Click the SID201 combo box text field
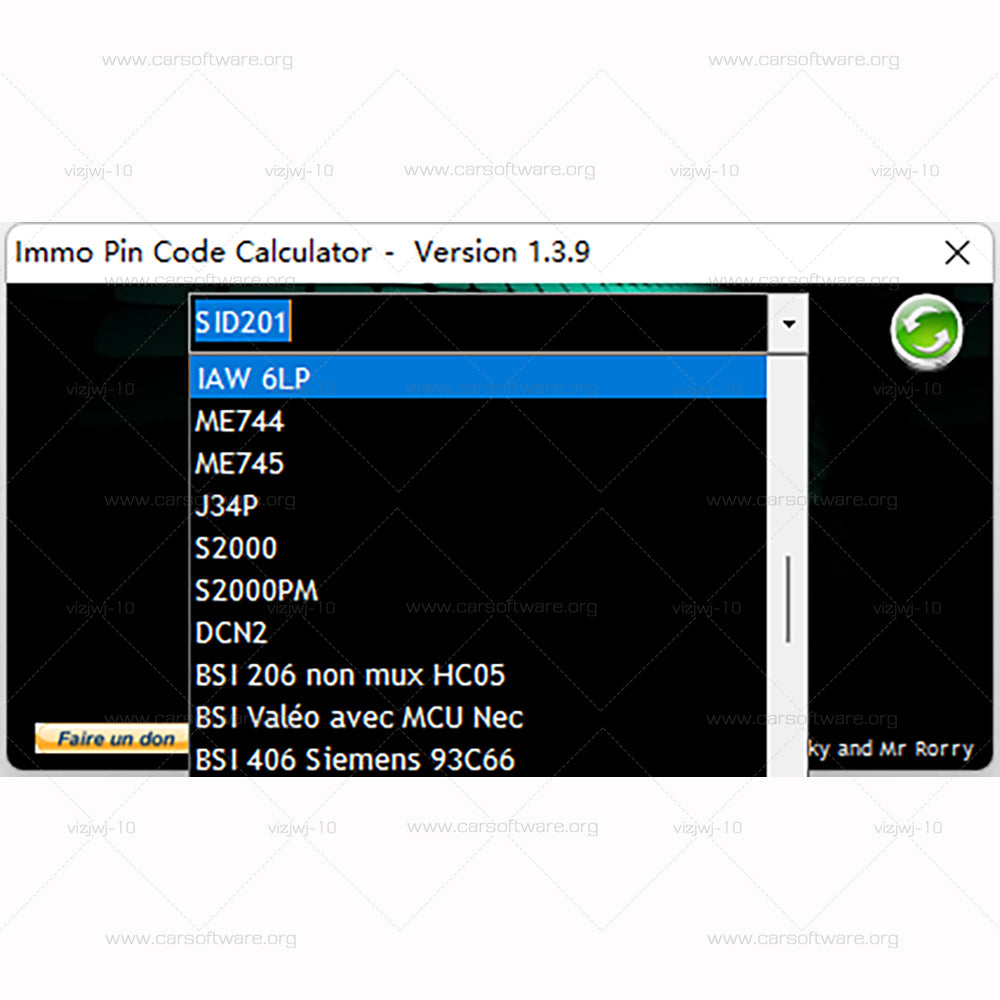This screenshot has height=1000, width=1000. (x=479, y=323)
